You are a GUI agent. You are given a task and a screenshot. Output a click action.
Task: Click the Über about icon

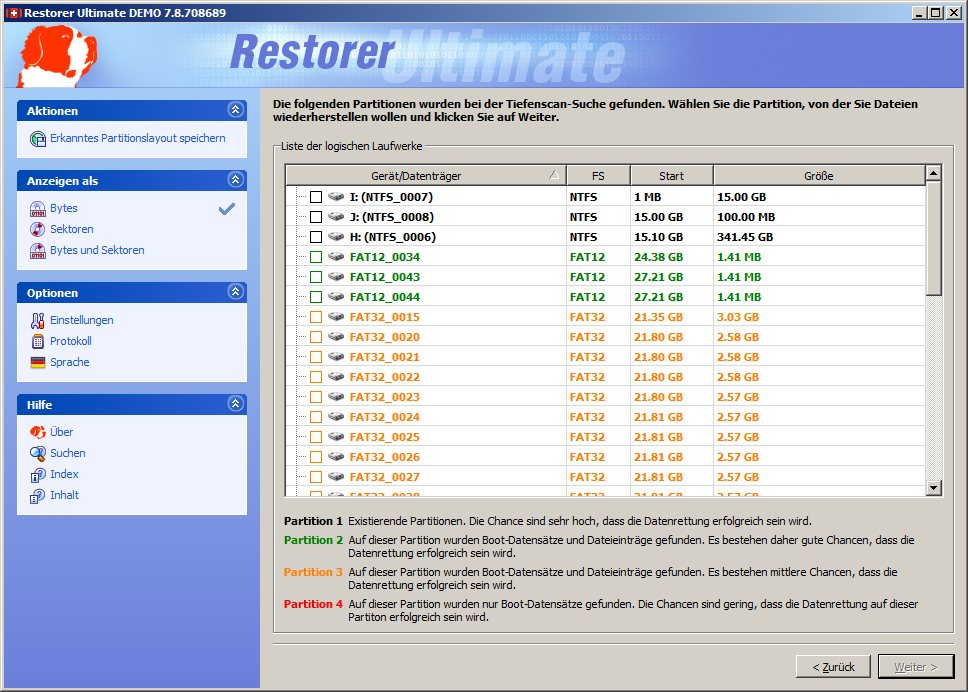[x=38, y=432]
